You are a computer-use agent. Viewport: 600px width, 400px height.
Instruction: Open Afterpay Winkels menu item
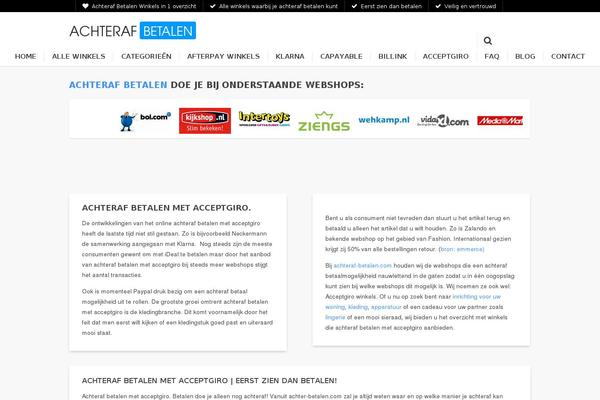click(x=223, y=56)
